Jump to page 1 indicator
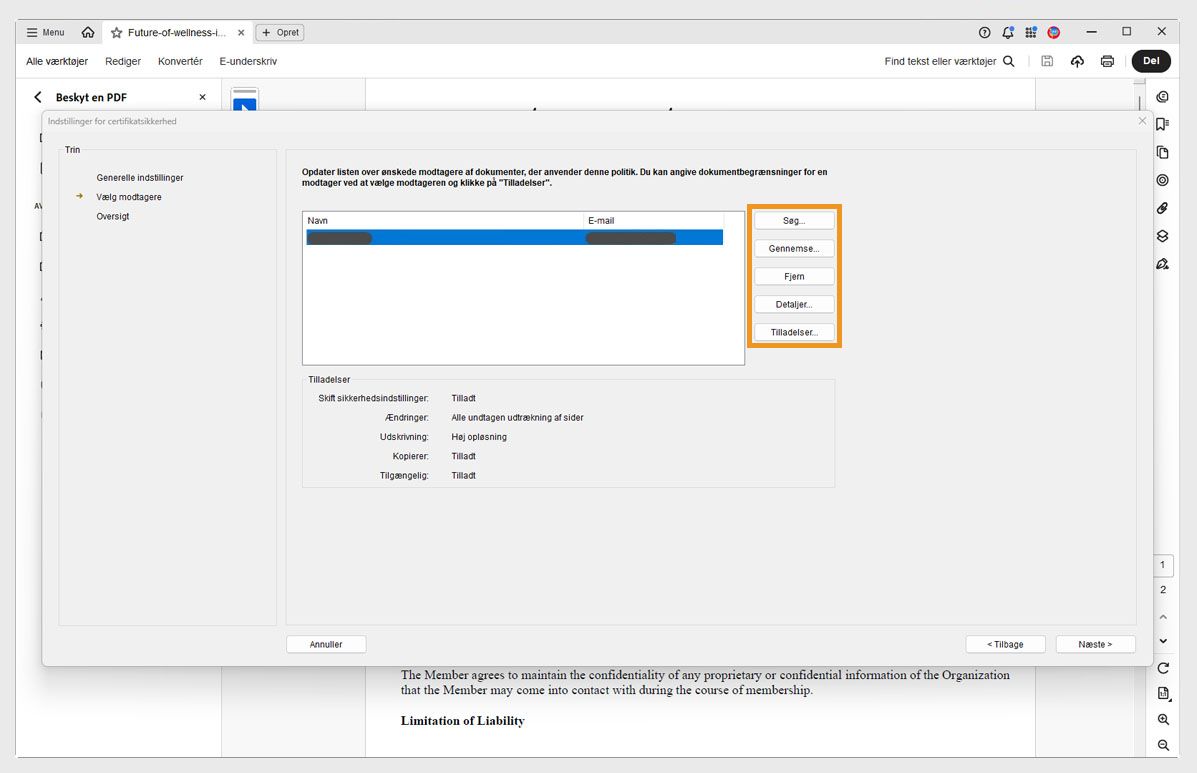Screen dimensions: 1197x773 click(x=1163, y=565)
